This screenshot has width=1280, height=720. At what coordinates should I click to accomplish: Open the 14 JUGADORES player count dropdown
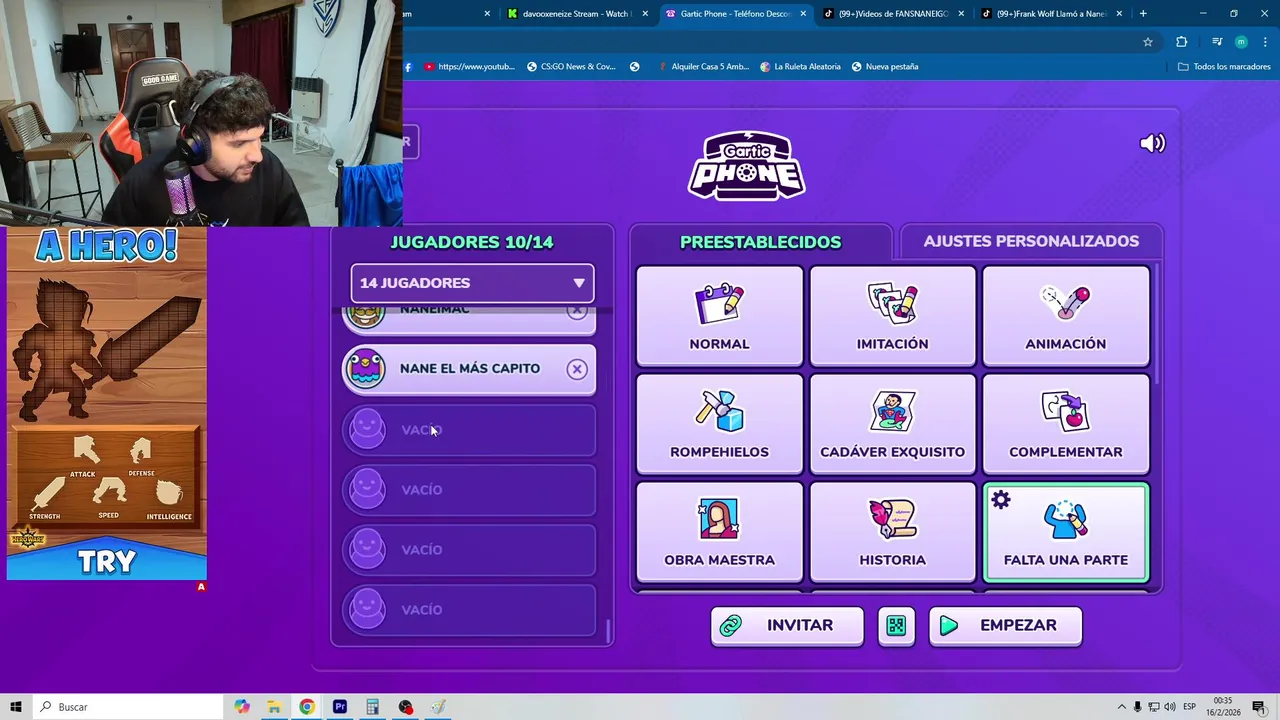click(x=472, y=283)
